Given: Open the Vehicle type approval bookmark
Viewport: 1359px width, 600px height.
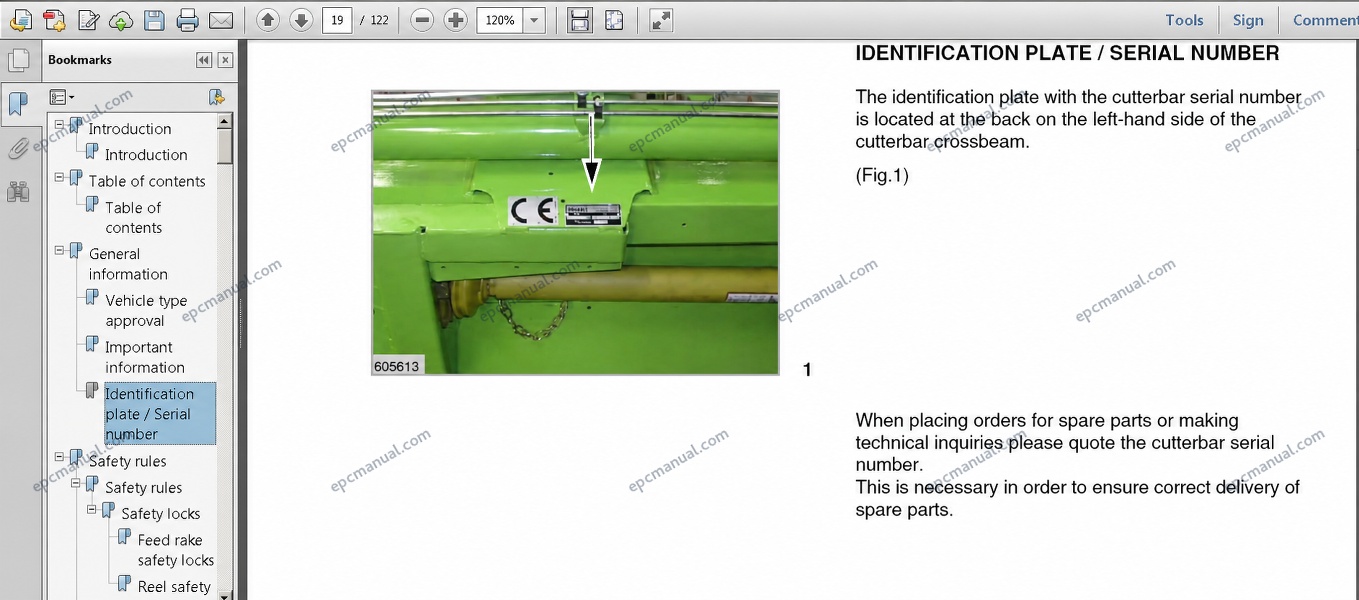Looking at the screenshot, I should coord(146,311).
